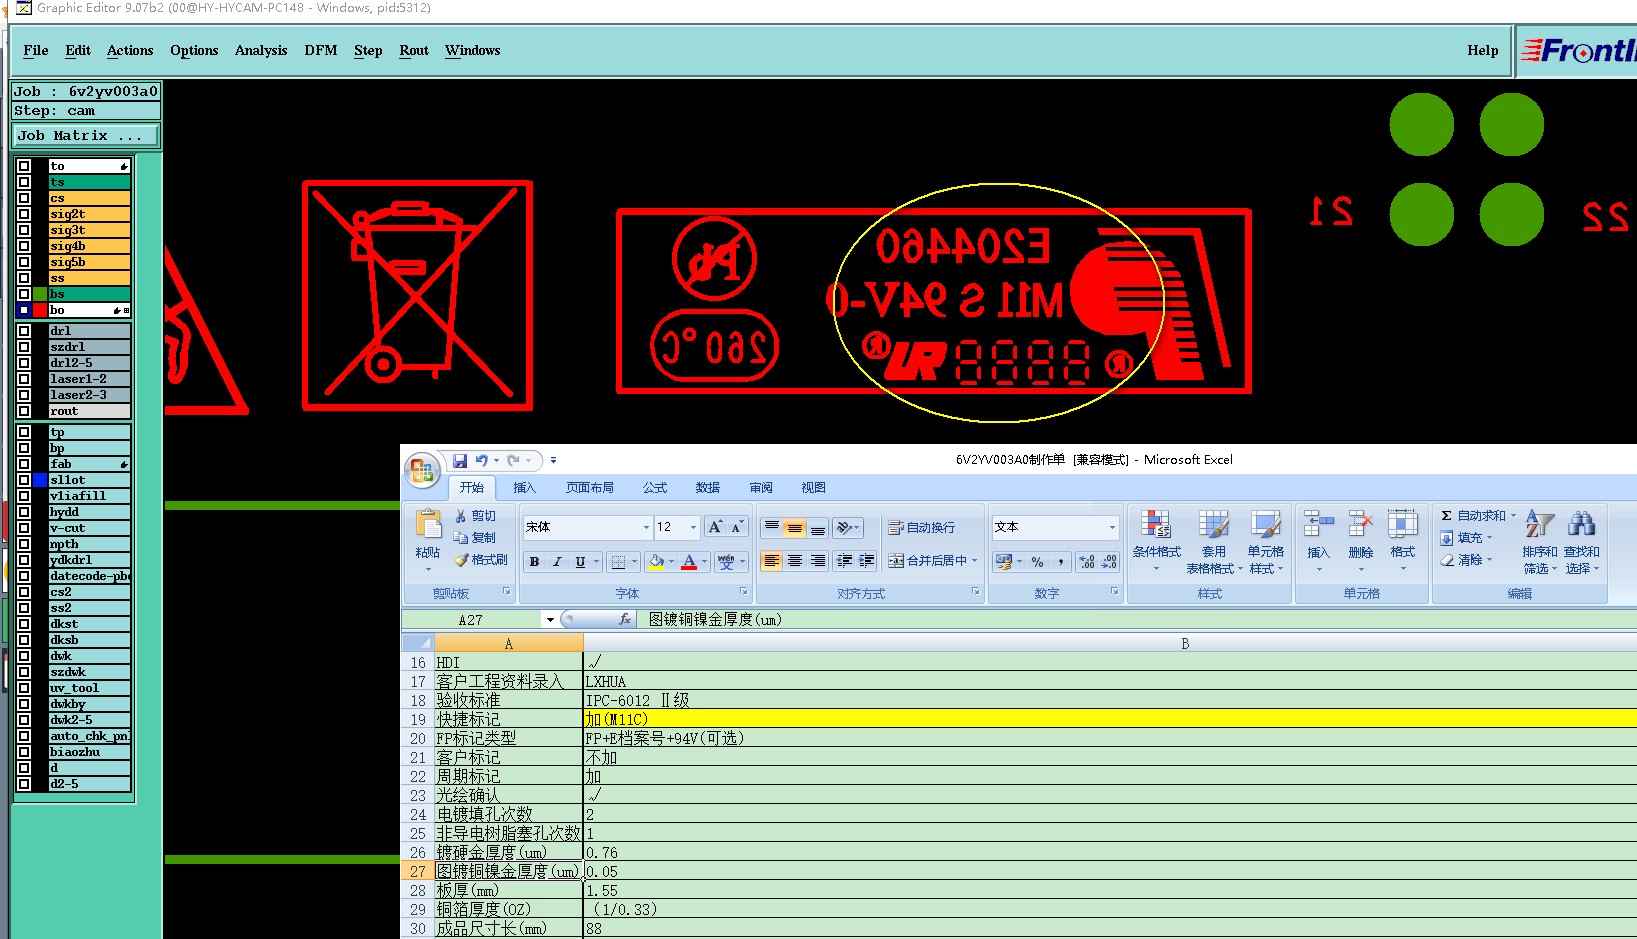Toggle the checkbox for layer rout
This screenshot has height=939, width=1637.
pos(24,411)
